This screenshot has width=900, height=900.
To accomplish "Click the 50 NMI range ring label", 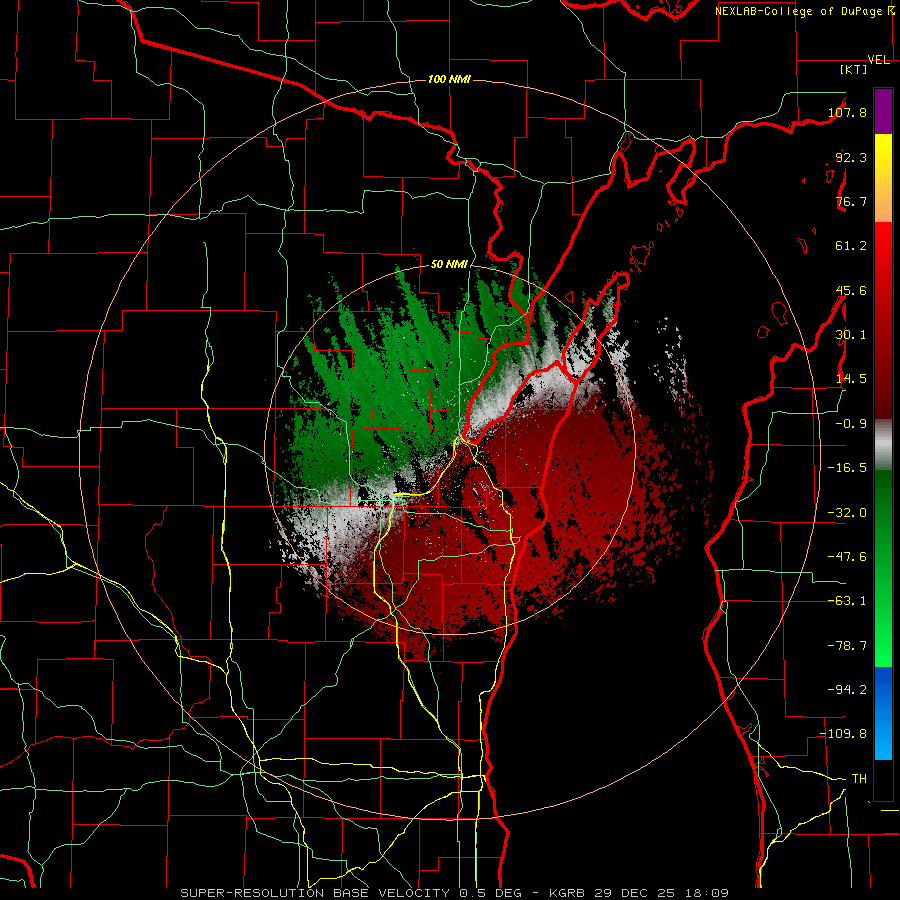I will click(449, 265).
